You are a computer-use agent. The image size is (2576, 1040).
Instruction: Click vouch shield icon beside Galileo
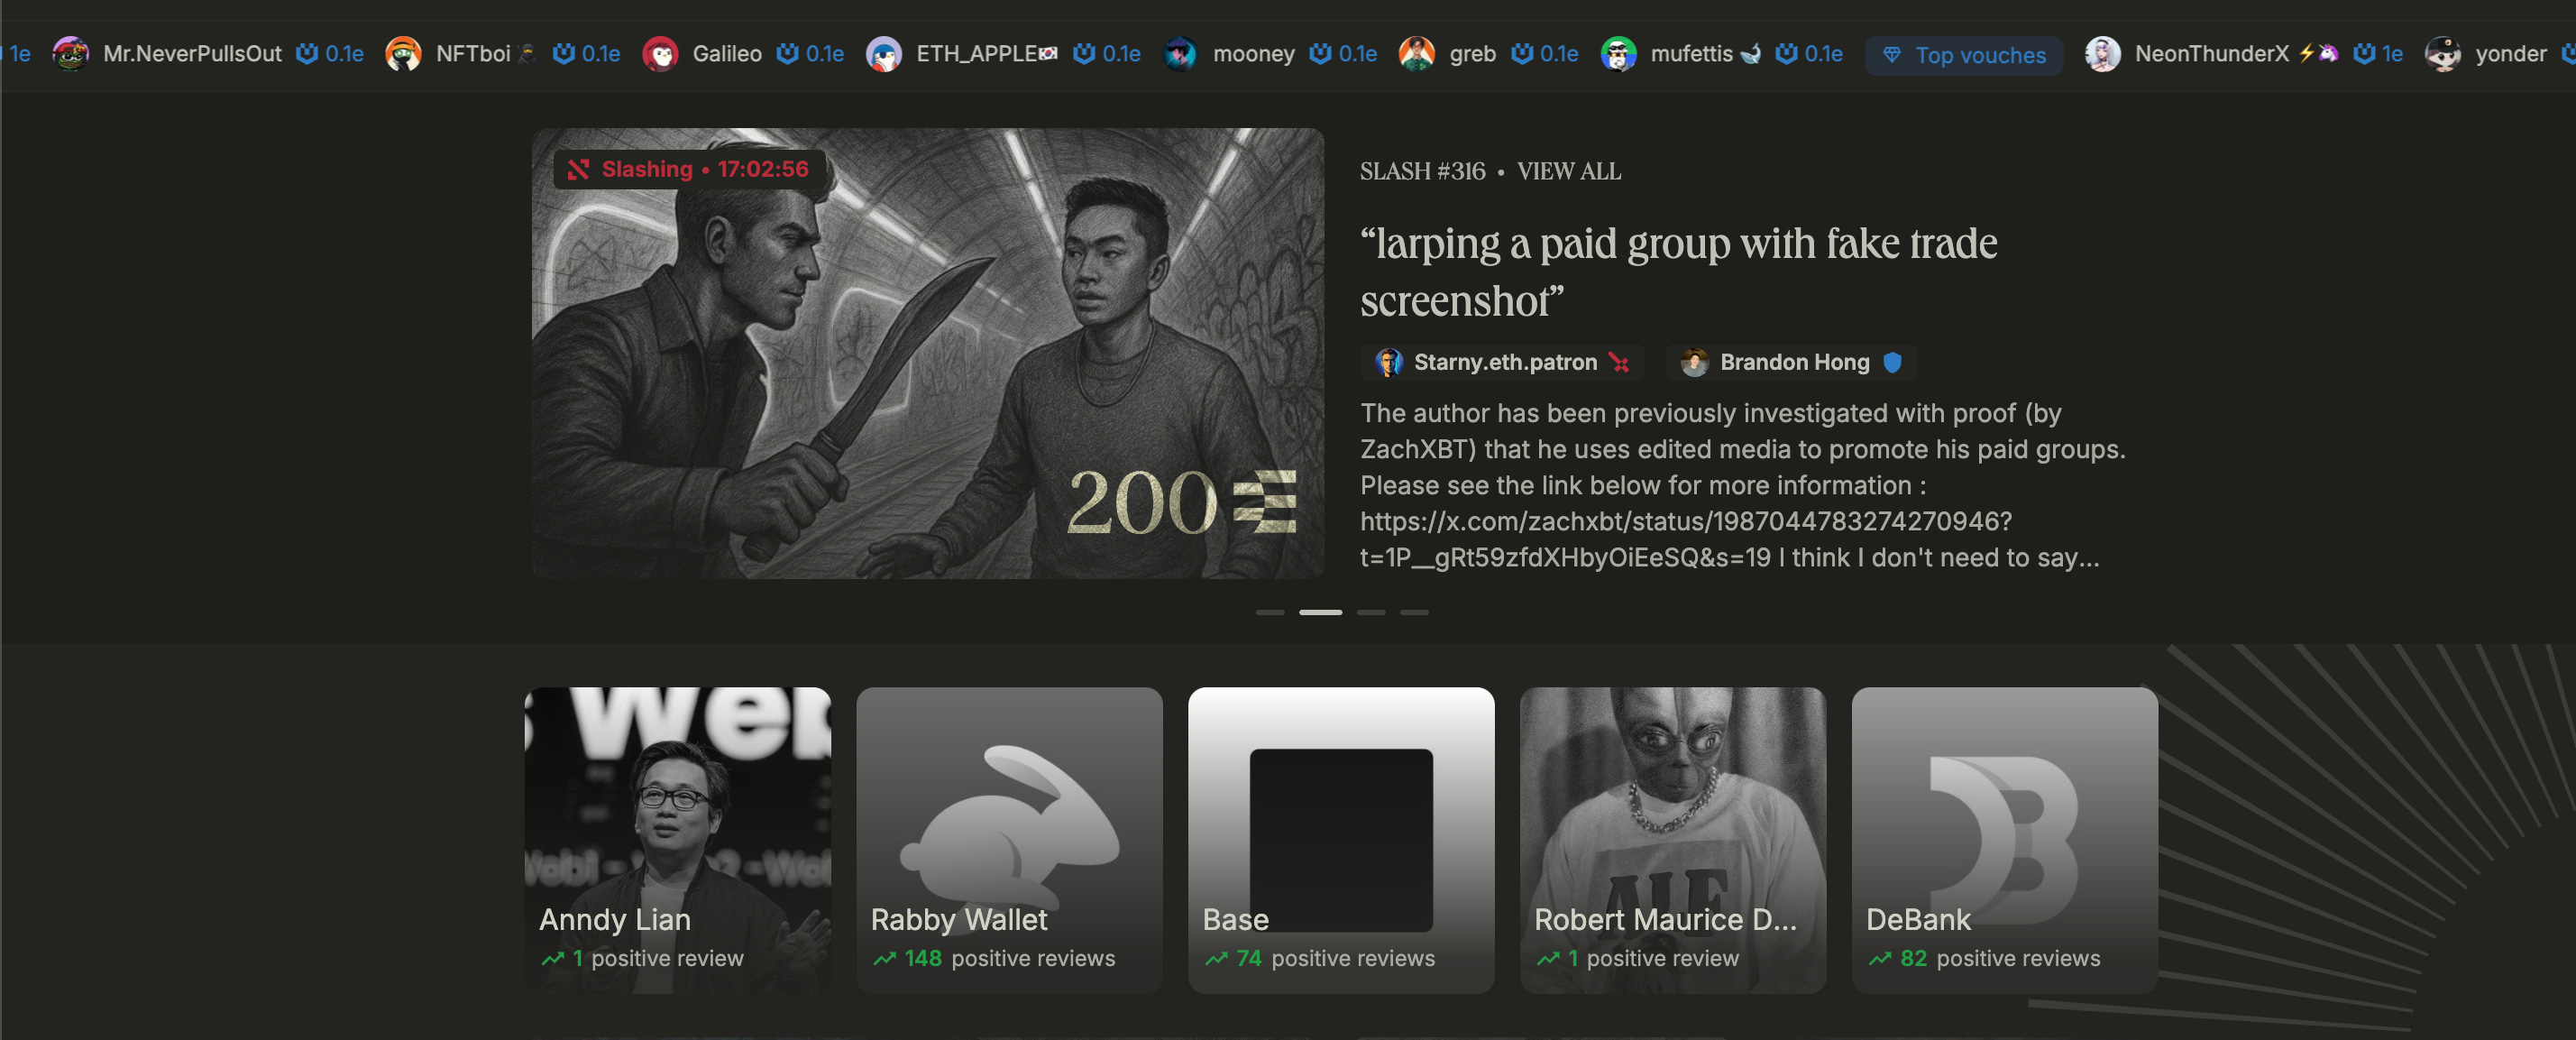coord(788,54)
